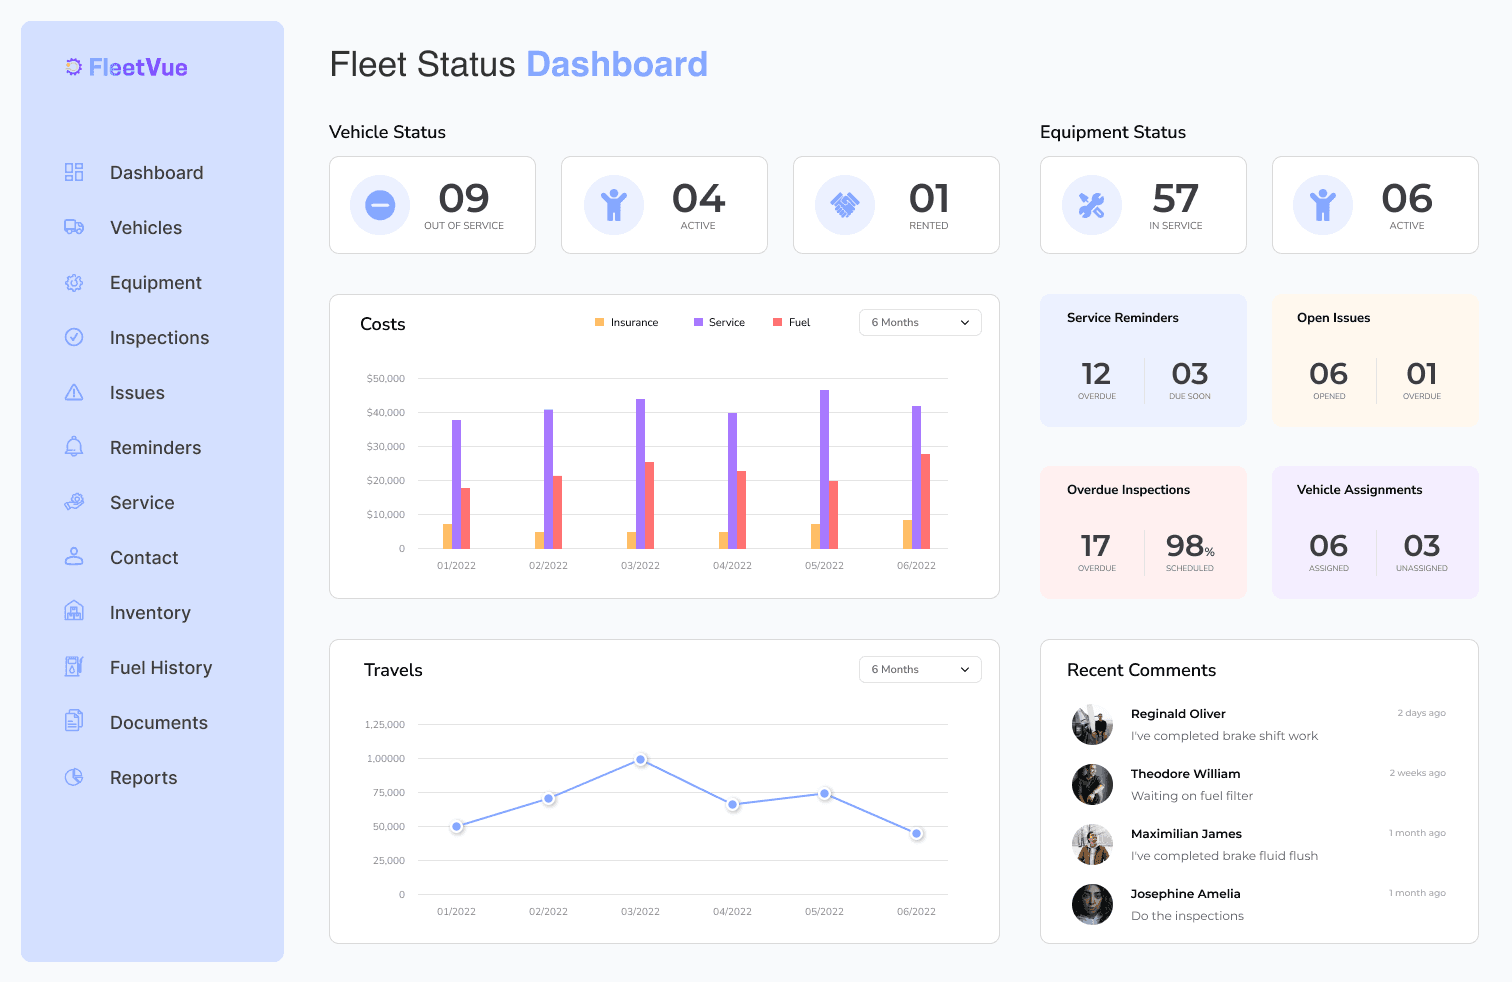Open the Vehicles section from the sidebar
Viewport: 1512px width, 982px height.
[146, 227]
